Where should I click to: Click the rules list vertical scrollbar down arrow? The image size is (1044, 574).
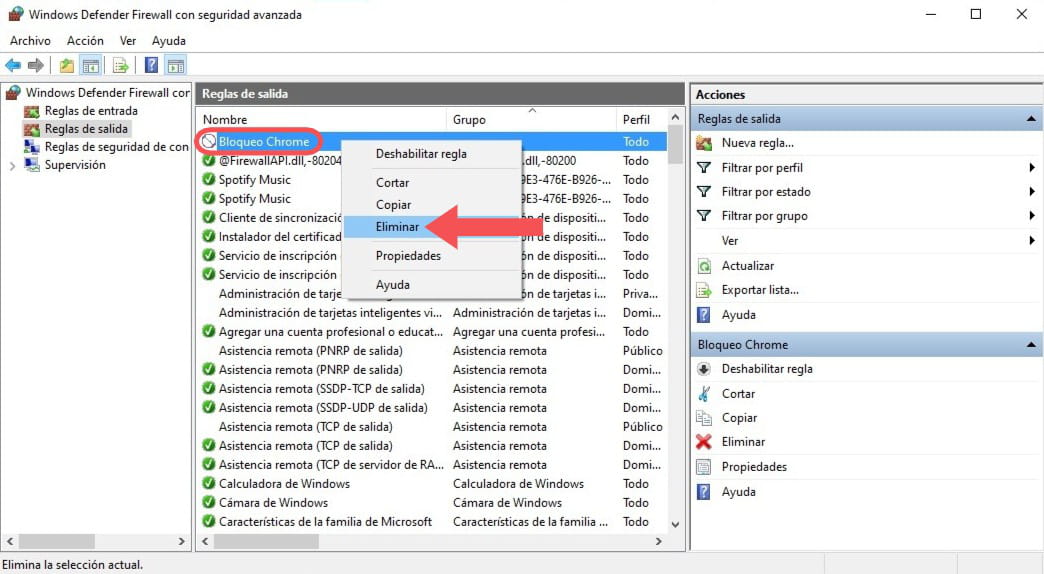(675, 524)
